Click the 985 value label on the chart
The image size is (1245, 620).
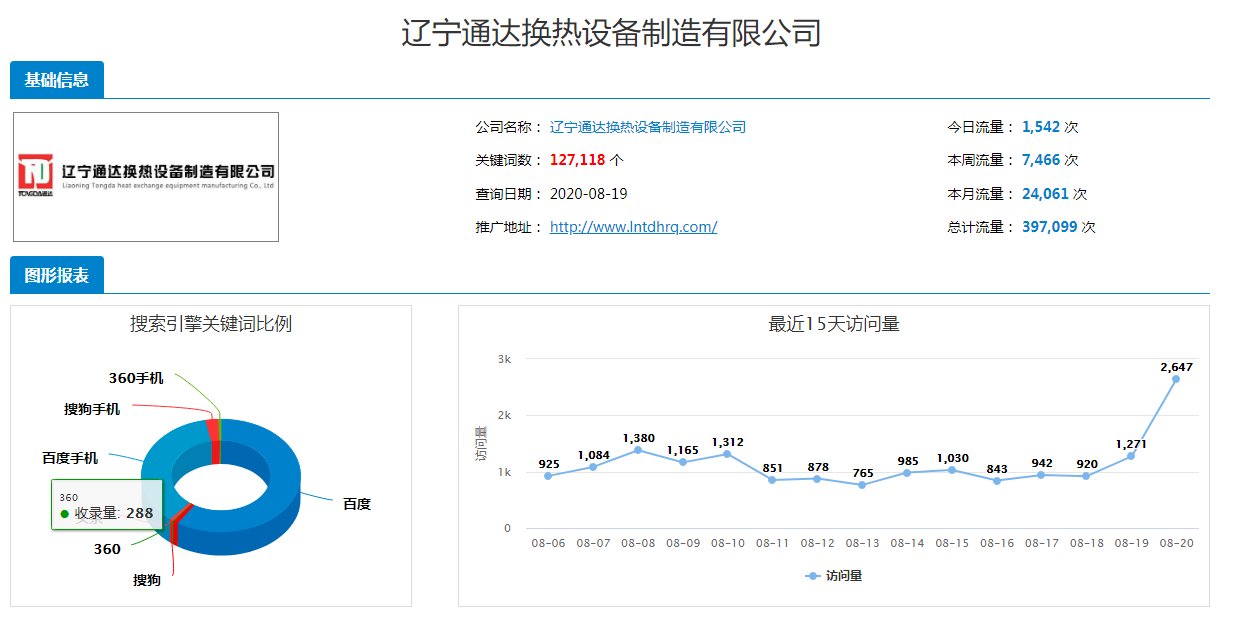(x=907, y=461)
